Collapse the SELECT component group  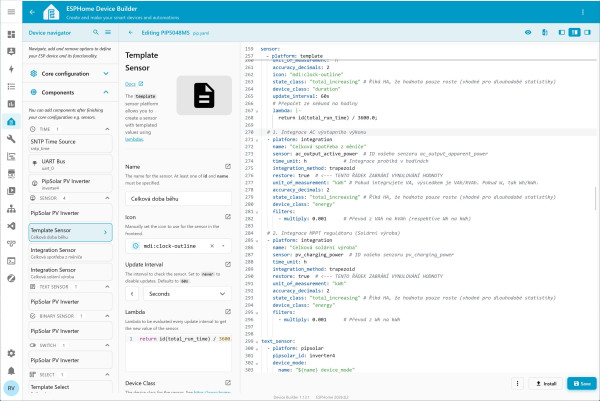107,374
